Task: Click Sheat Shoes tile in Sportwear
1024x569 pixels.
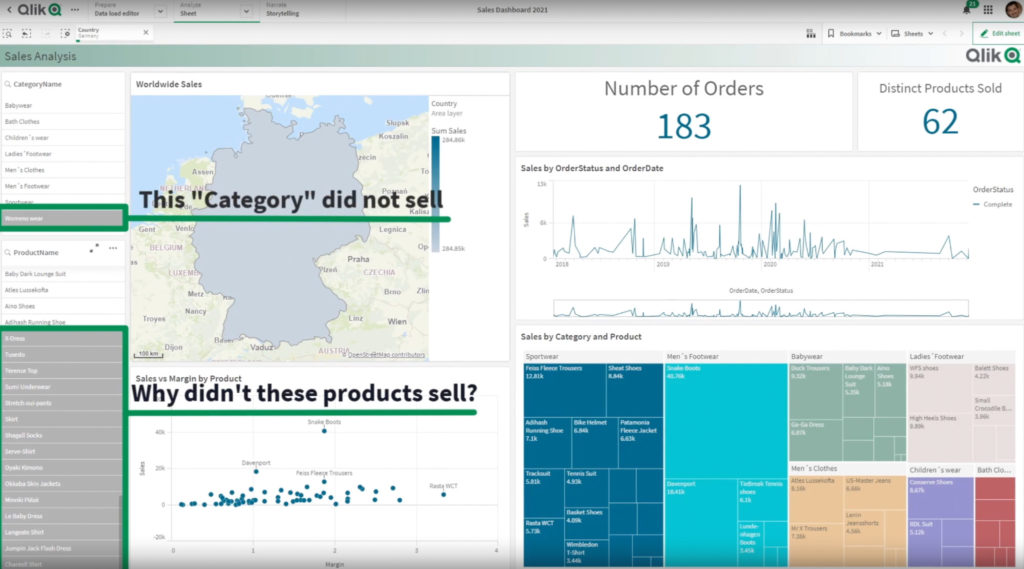Action: point(634,390)
